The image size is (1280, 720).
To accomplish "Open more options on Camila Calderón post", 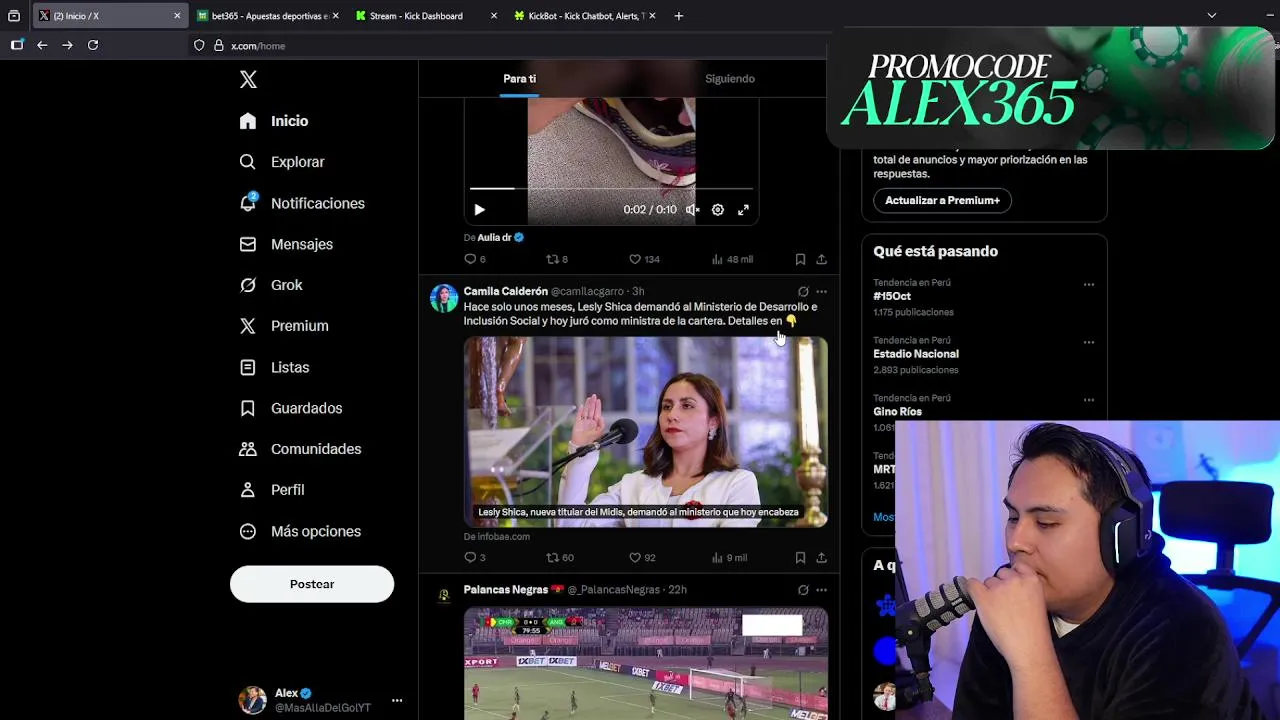I will point(821,291).
